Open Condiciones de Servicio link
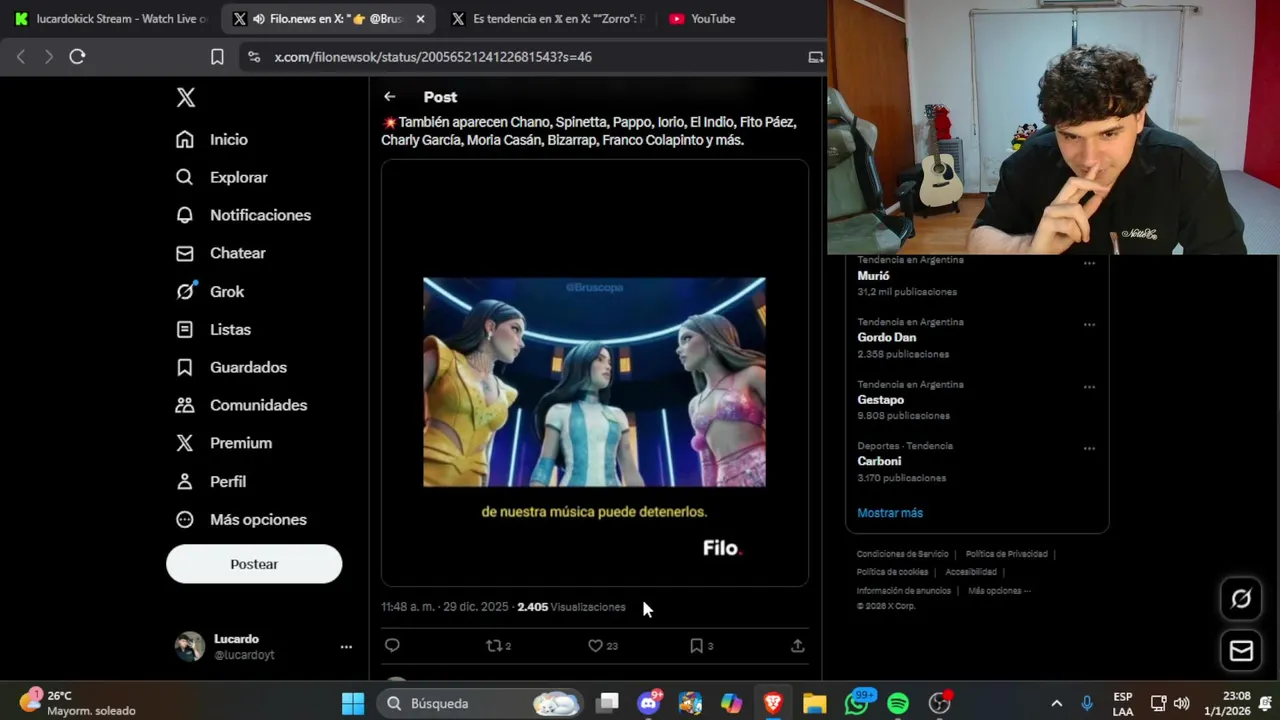This screenshot has height=720, width=1280. (x=902, y=554)
